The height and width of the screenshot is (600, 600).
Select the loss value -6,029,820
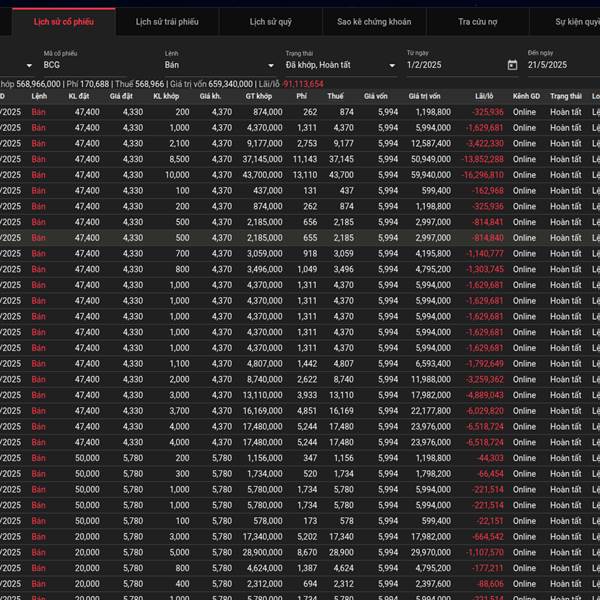click(x=484, y=411)
